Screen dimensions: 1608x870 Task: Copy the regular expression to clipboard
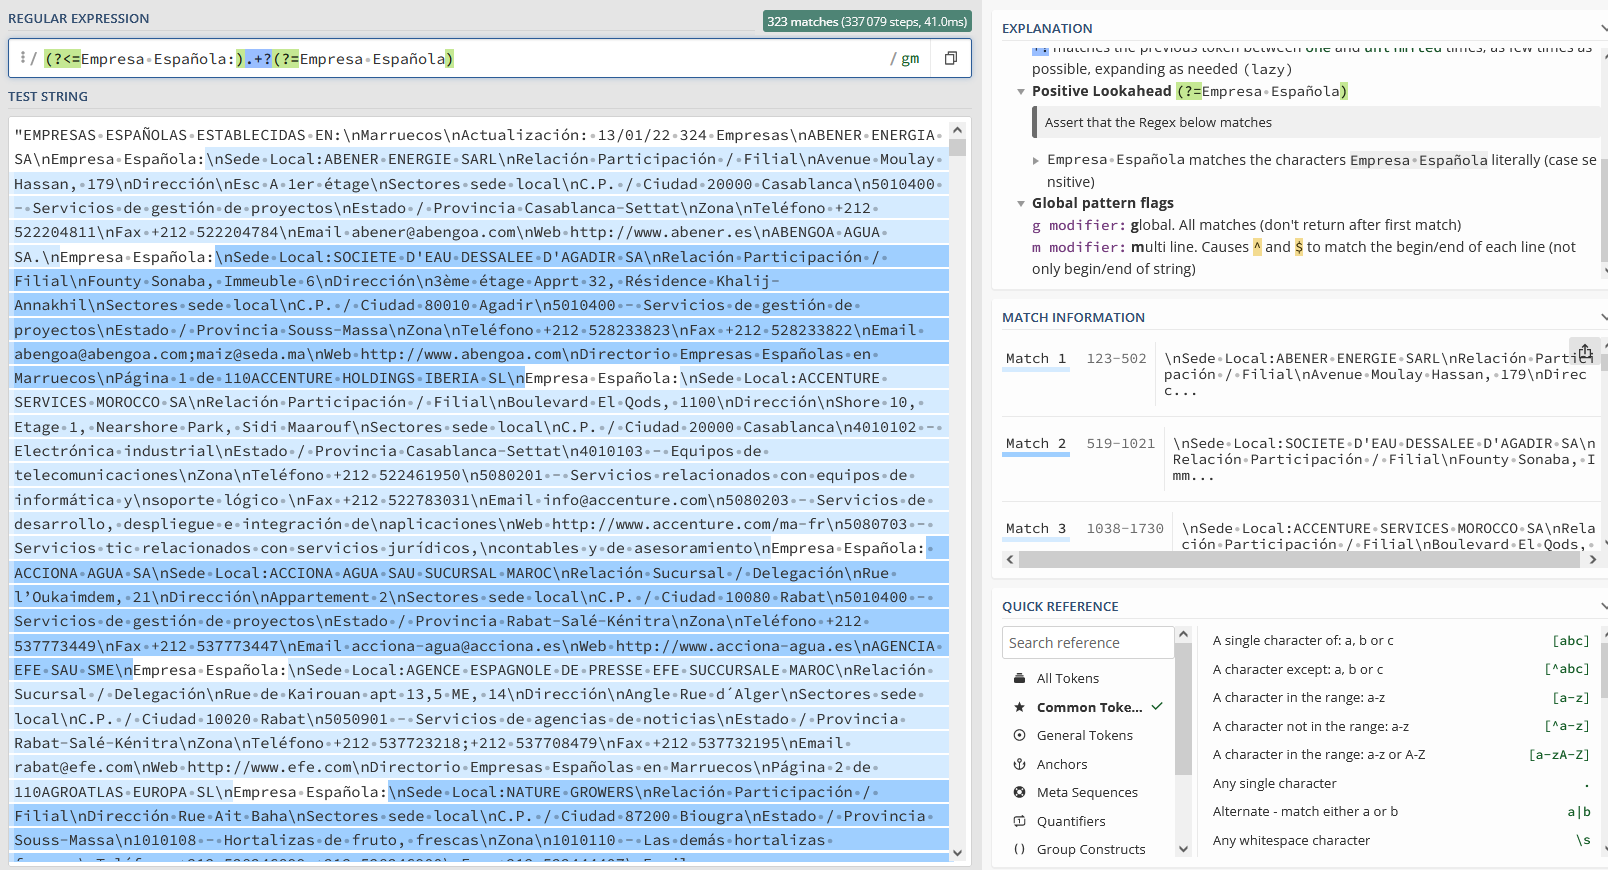950,59
